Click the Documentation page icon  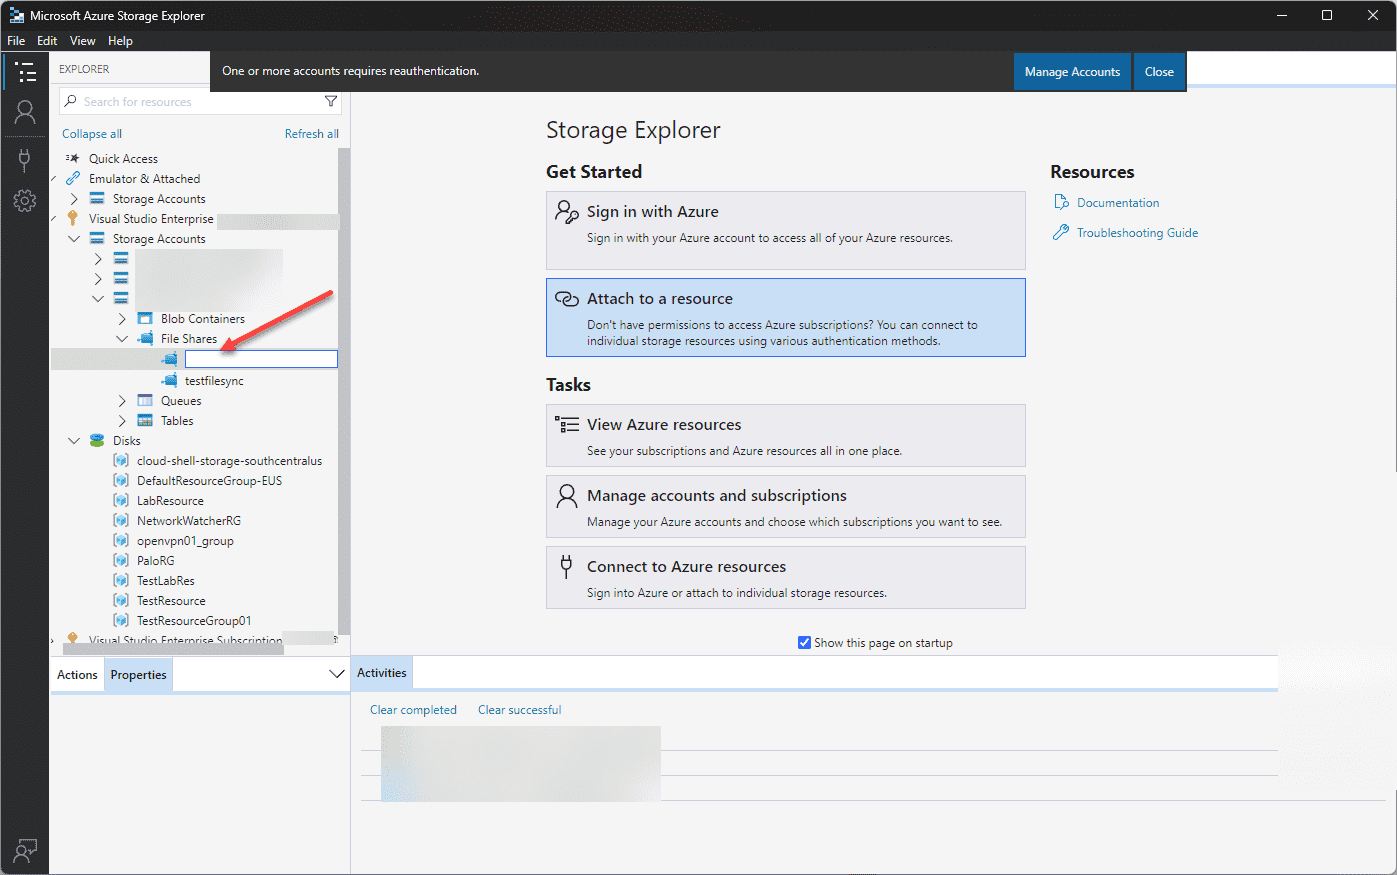click(1061, 202)
